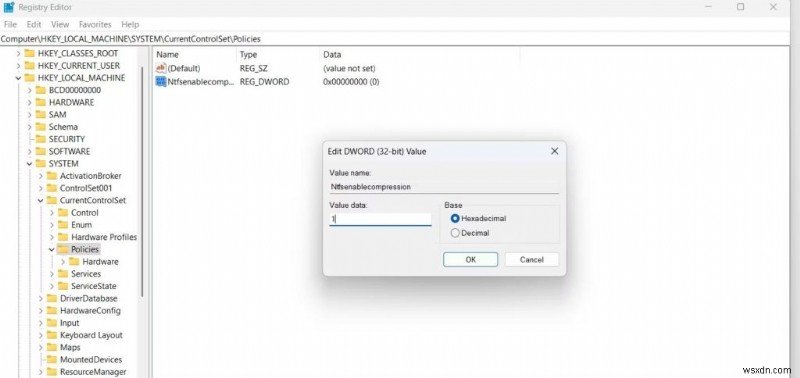
Task: Click the ActivationBroker folder icon
Action: (52, 175)
